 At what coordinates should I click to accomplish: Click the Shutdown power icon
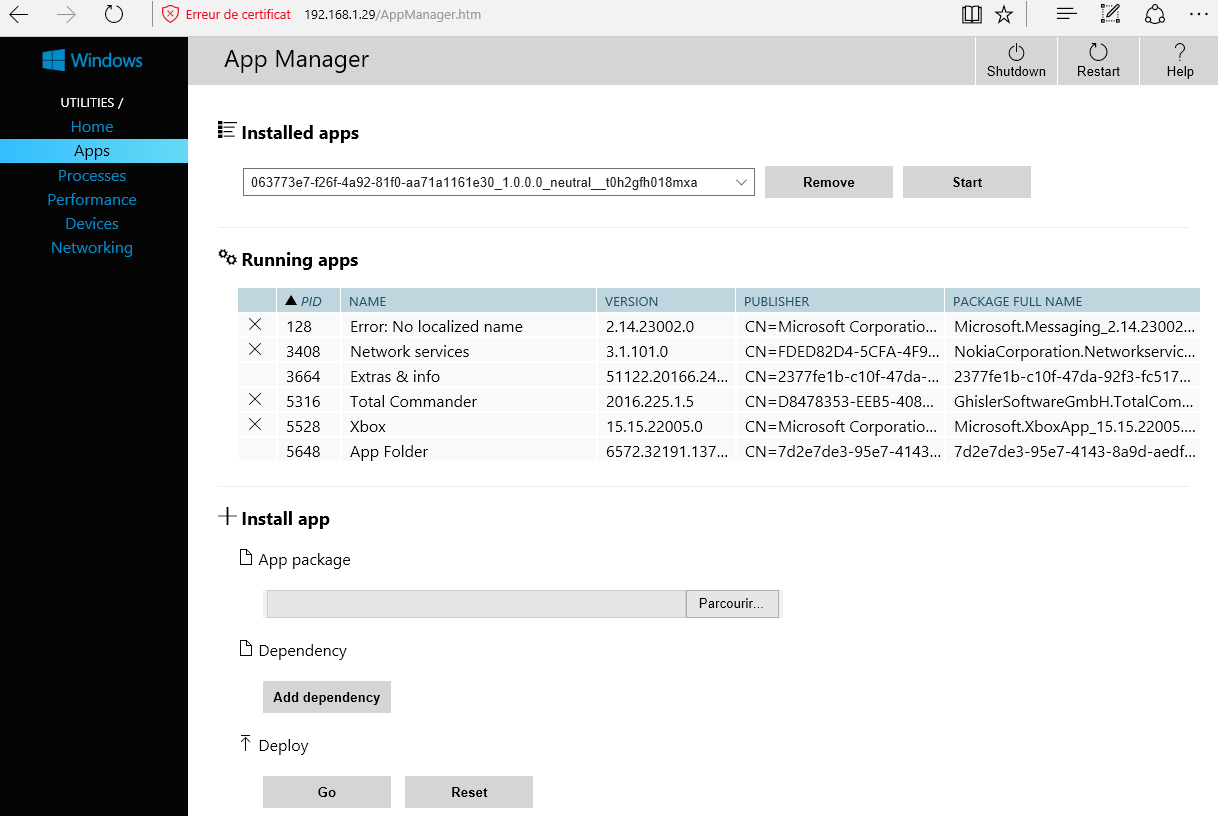tap(1016, 53)
